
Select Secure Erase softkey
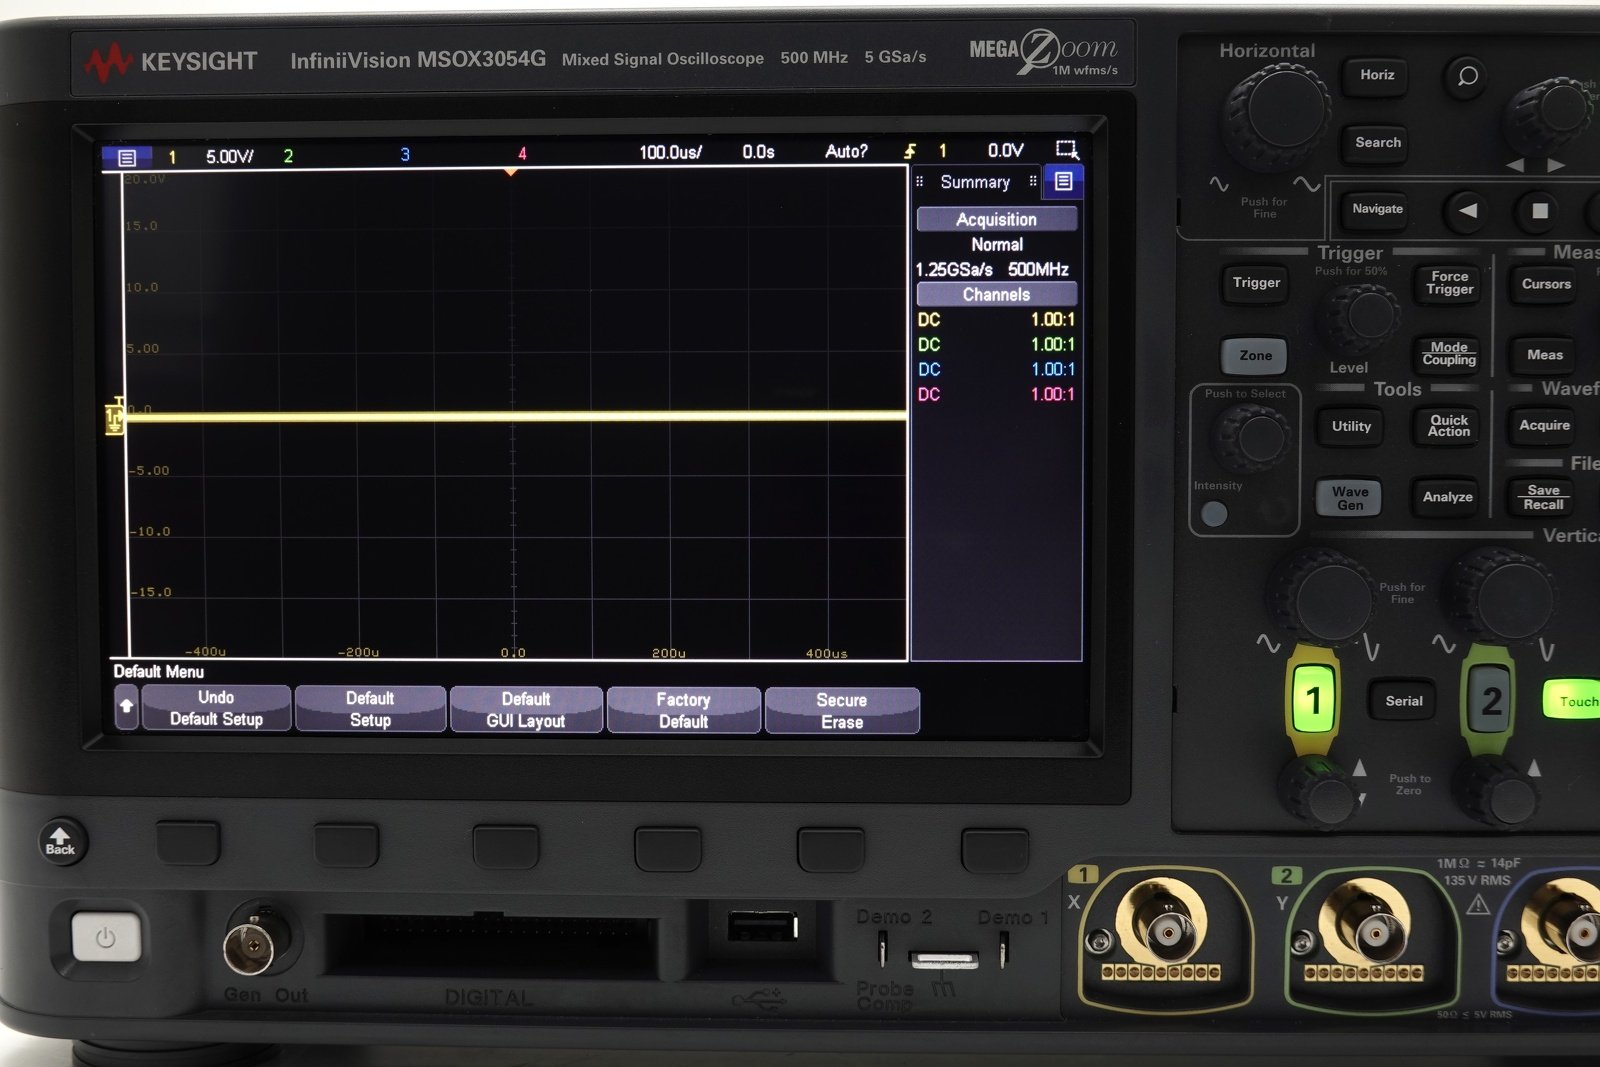pyautogui.click(x=842, y=711)
